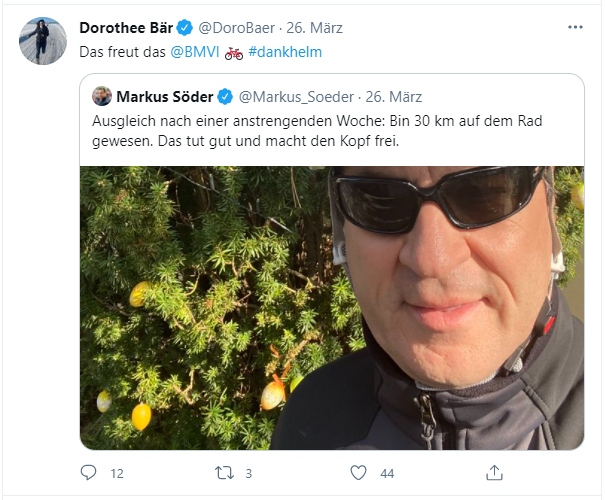Click the Markus Söder display name
This screenshot has height=500, width=605.
[x=165, y=97]
